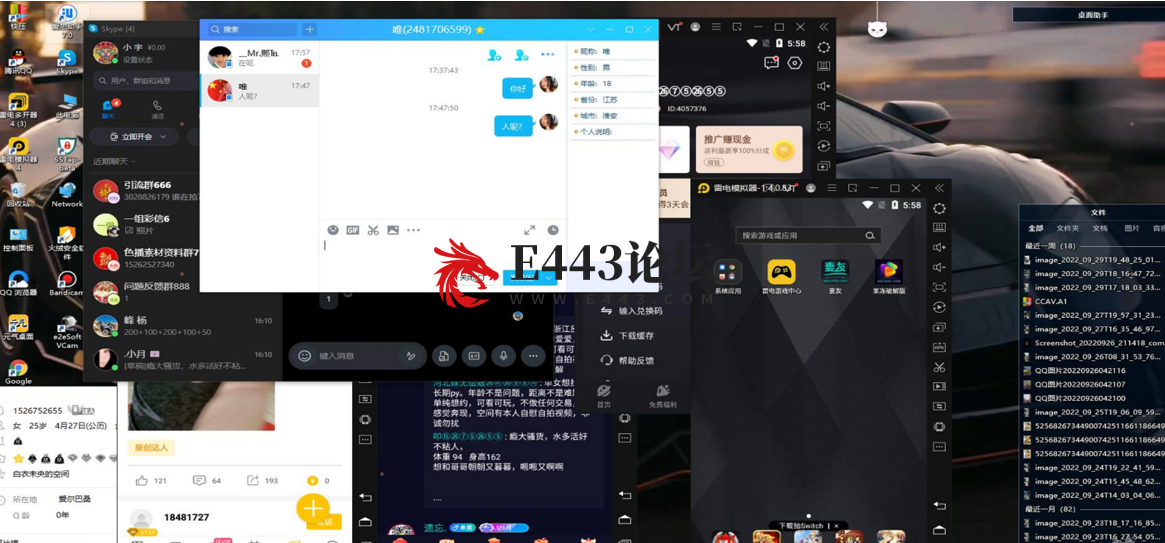Click the 领钱 button on 推广赚现金 card
Image resolution: width=1165 pixels, height=543 pixels.
pyautogui.click(x=714, y=162)
